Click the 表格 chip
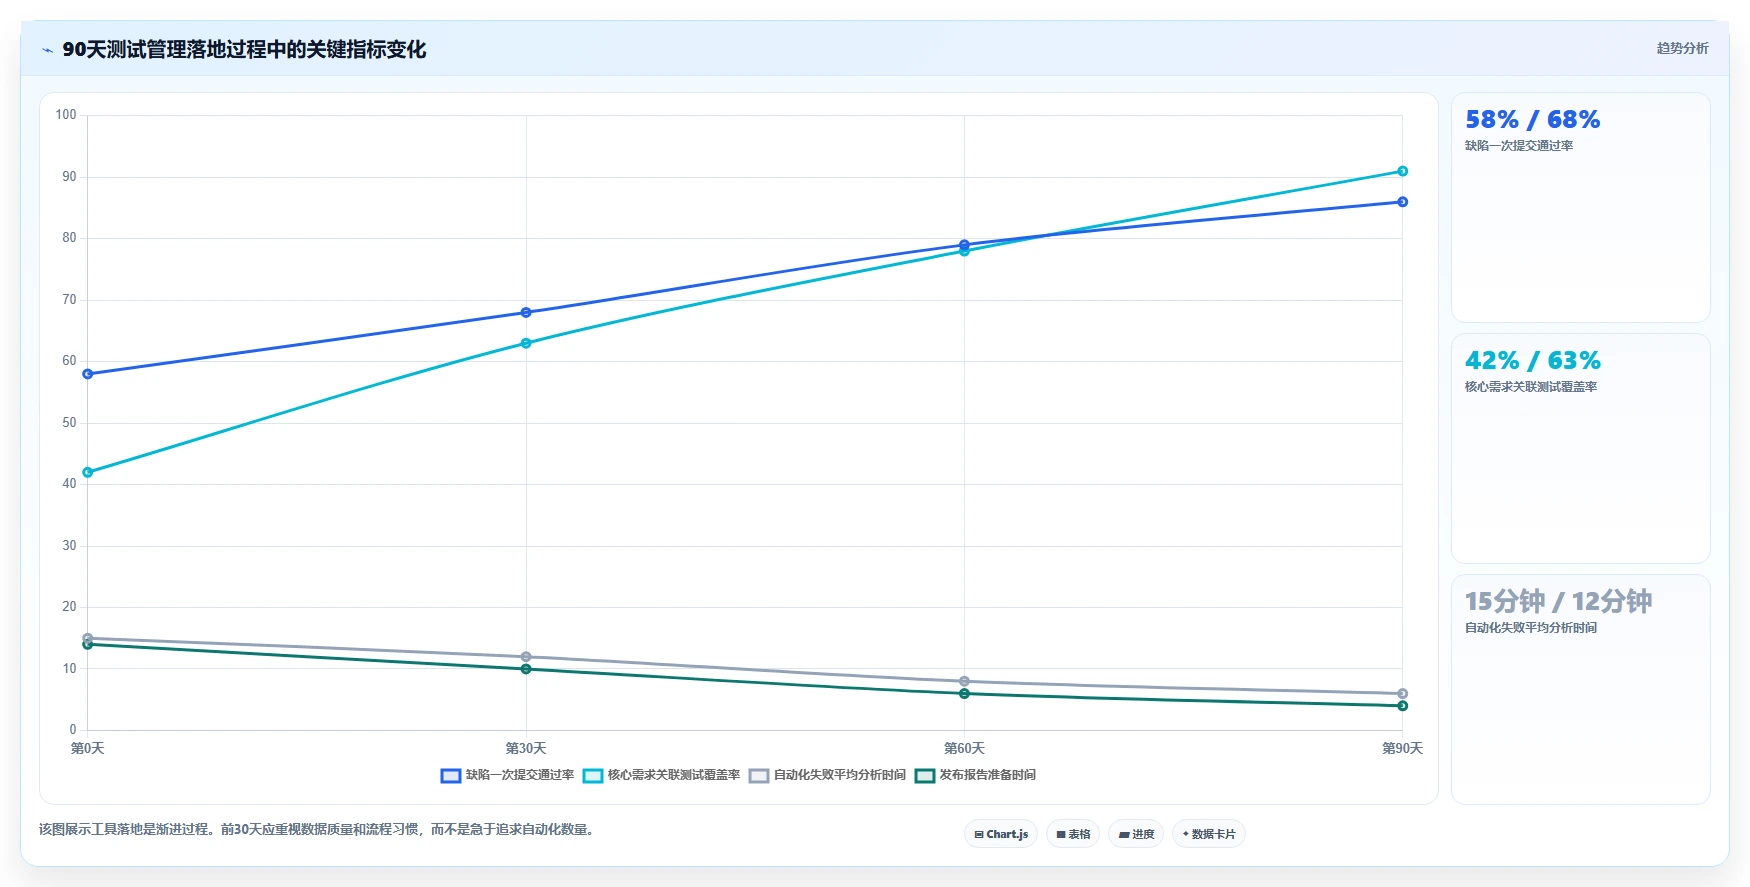The width and height of the screenshot is (1750, 887). pos(1073,834)
